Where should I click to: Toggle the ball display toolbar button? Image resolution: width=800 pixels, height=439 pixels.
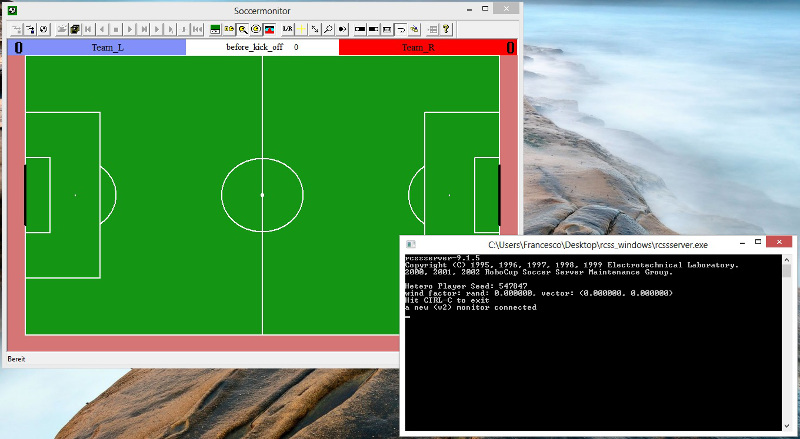pos(343,29)
